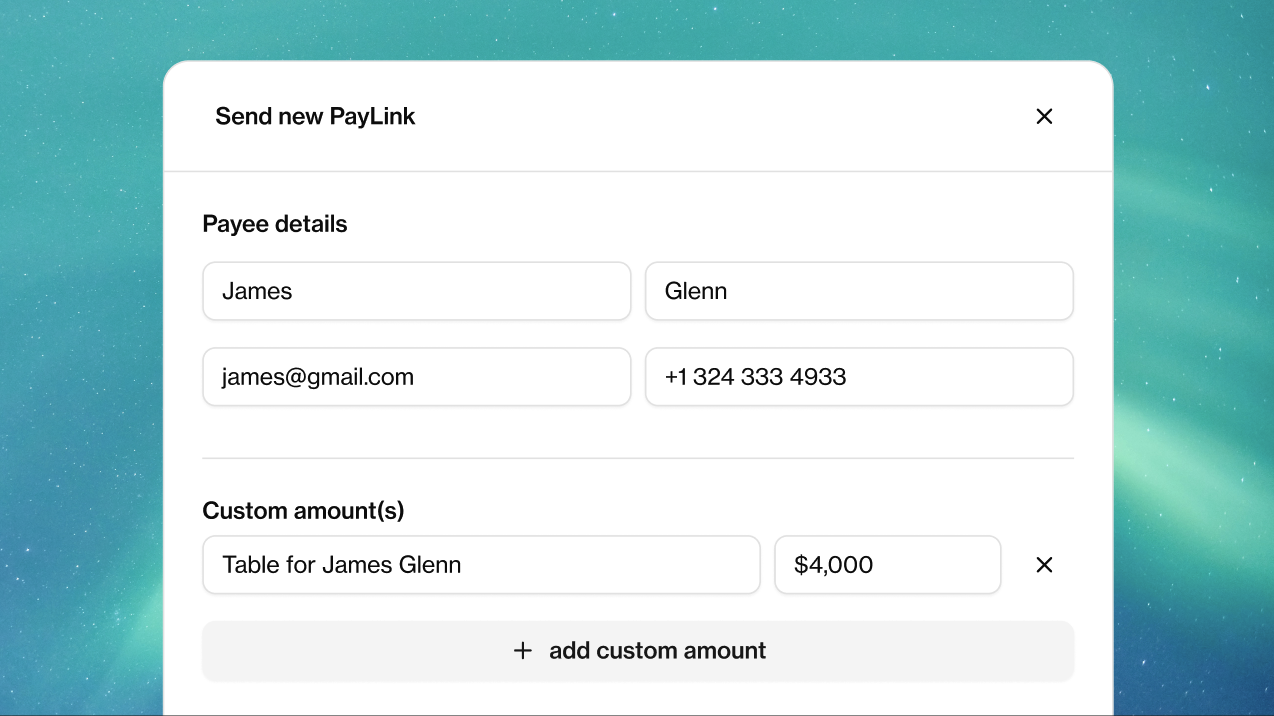Click the Payee details heading
The image size is (1274, 716).
[275, 224]
